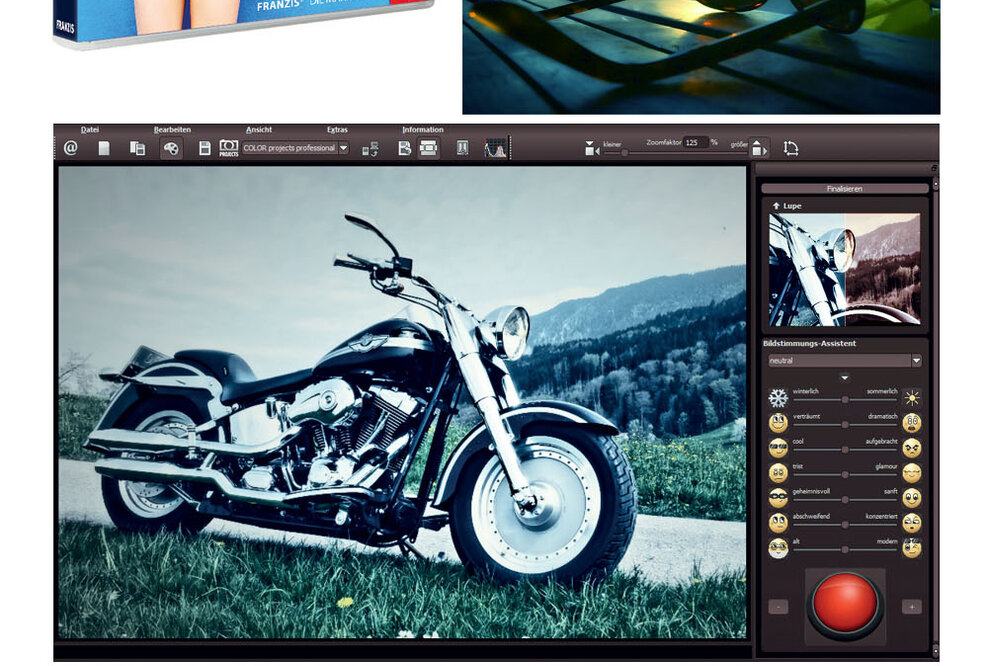The width and height of the screenshot is (988, 666).
Task: Open the Extras menu
Action: click(337, 129)
